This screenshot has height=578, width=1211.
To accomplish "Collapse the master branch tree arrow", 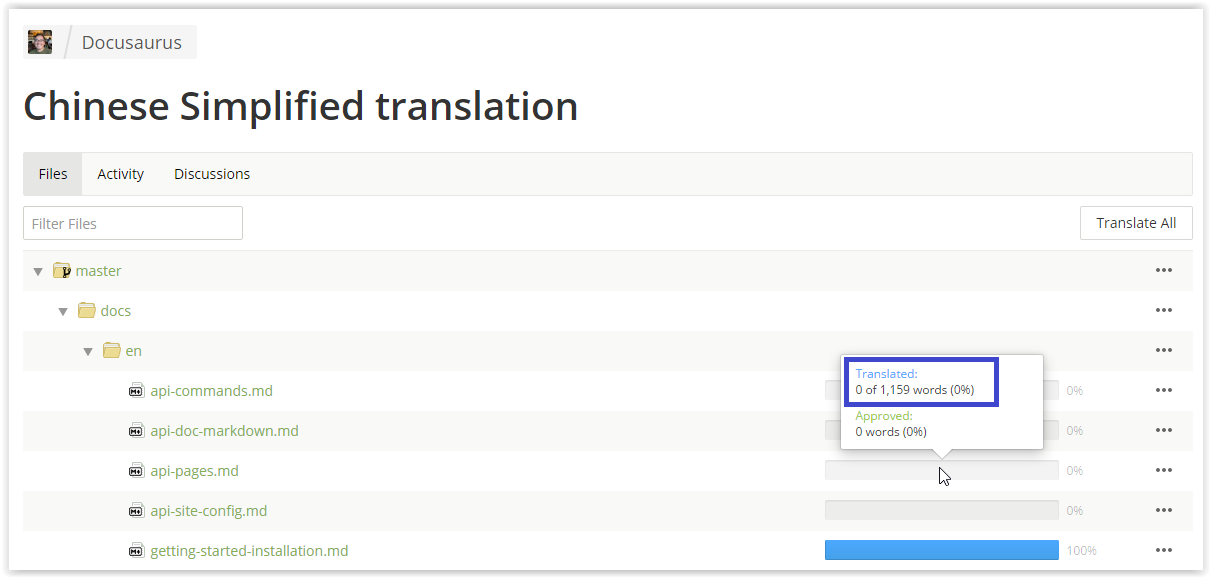I will point(38,271).
